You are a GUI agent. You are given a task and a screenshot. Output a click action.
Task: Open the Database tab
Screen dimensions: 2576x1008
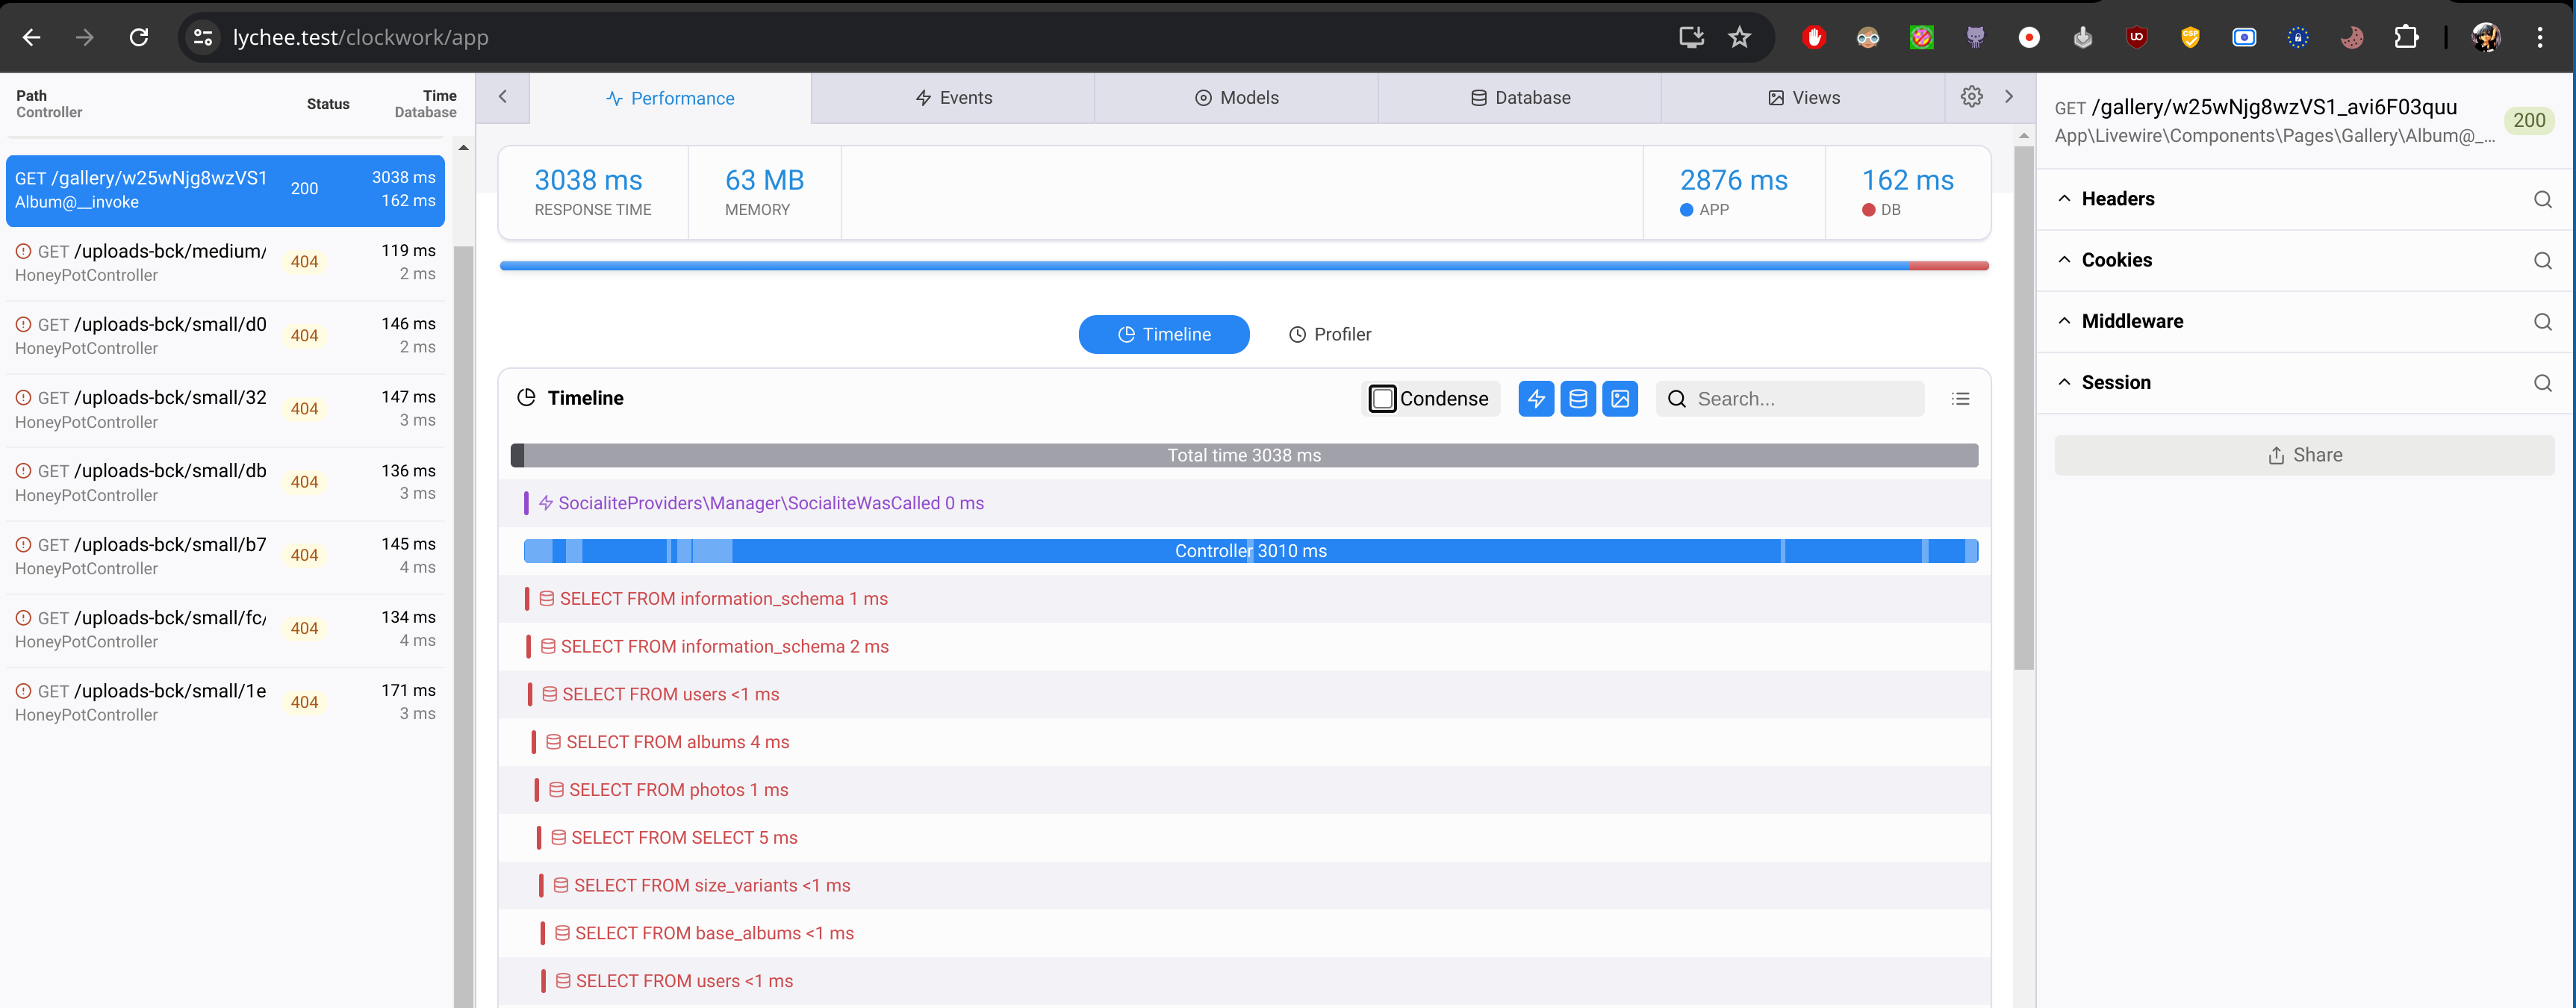[x=1520, y=98]
